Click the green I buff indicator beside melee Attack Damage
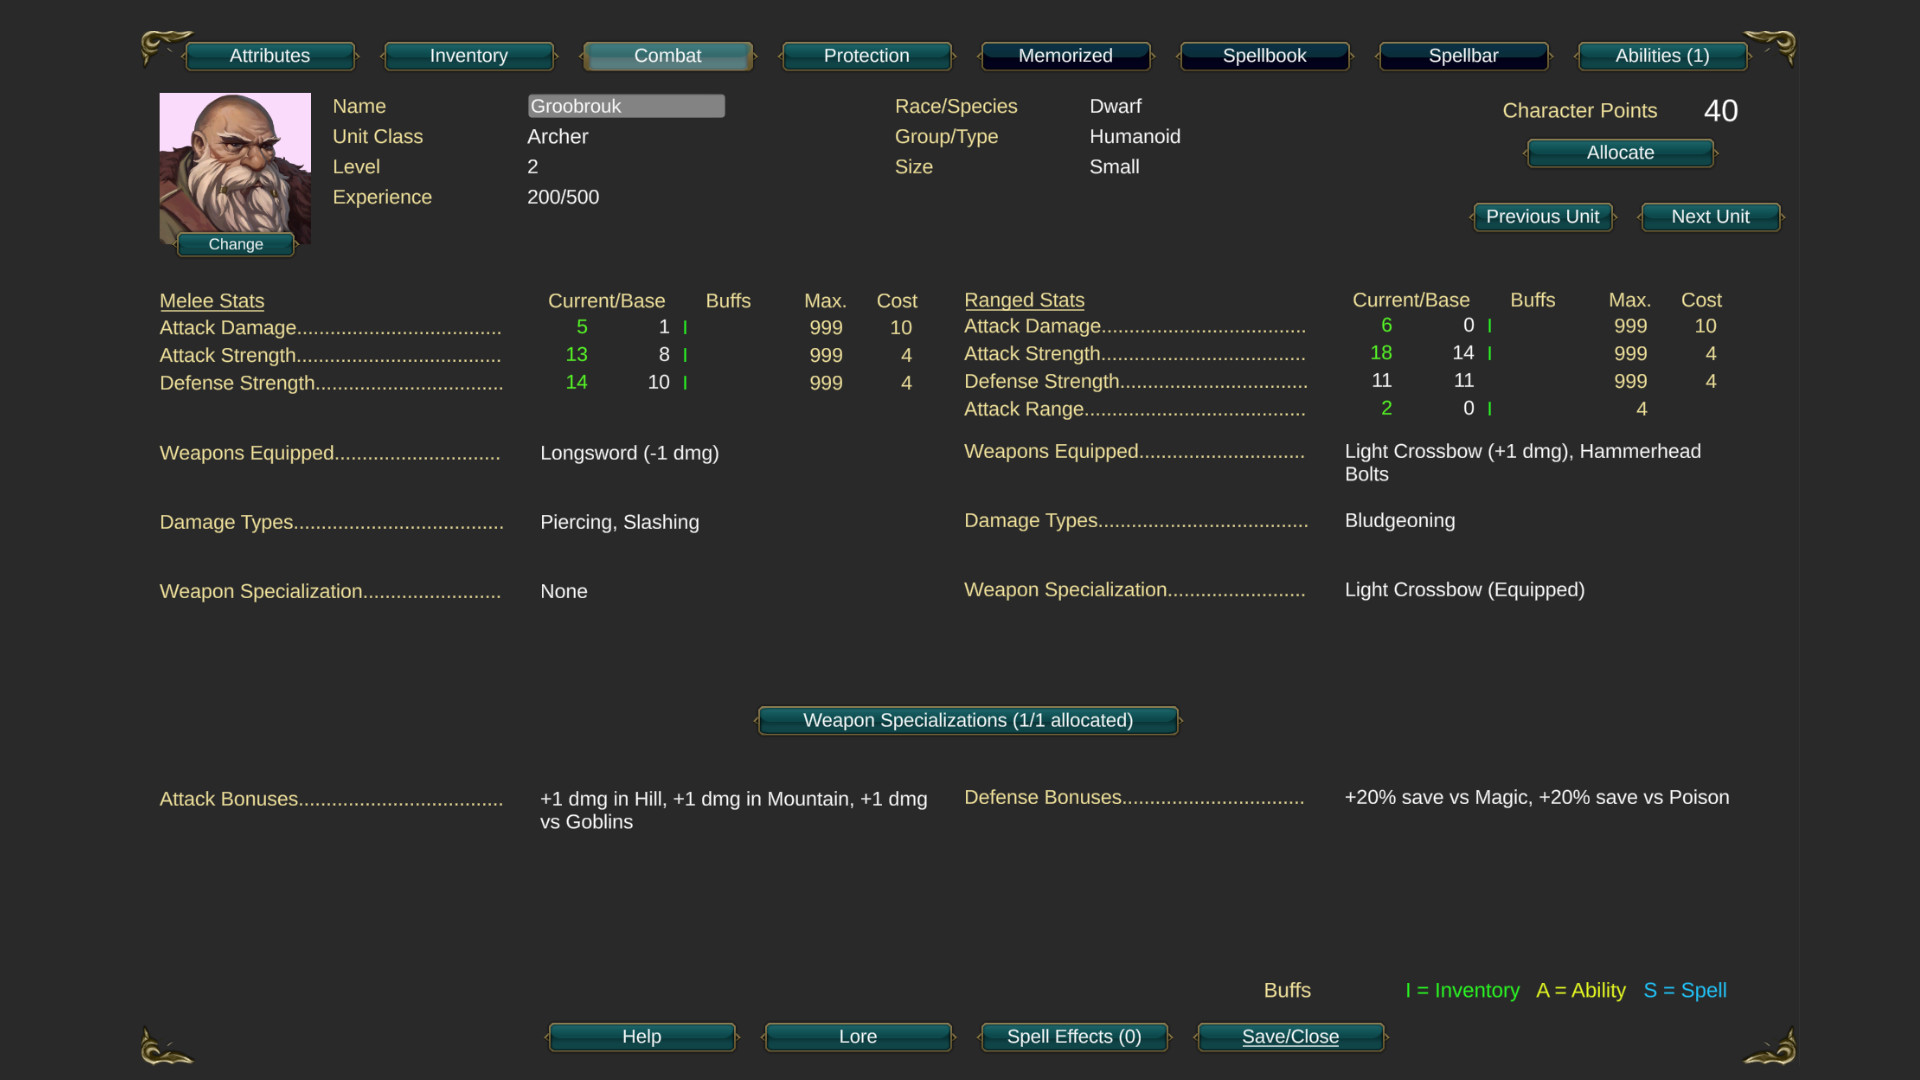 tap(686, 327)
